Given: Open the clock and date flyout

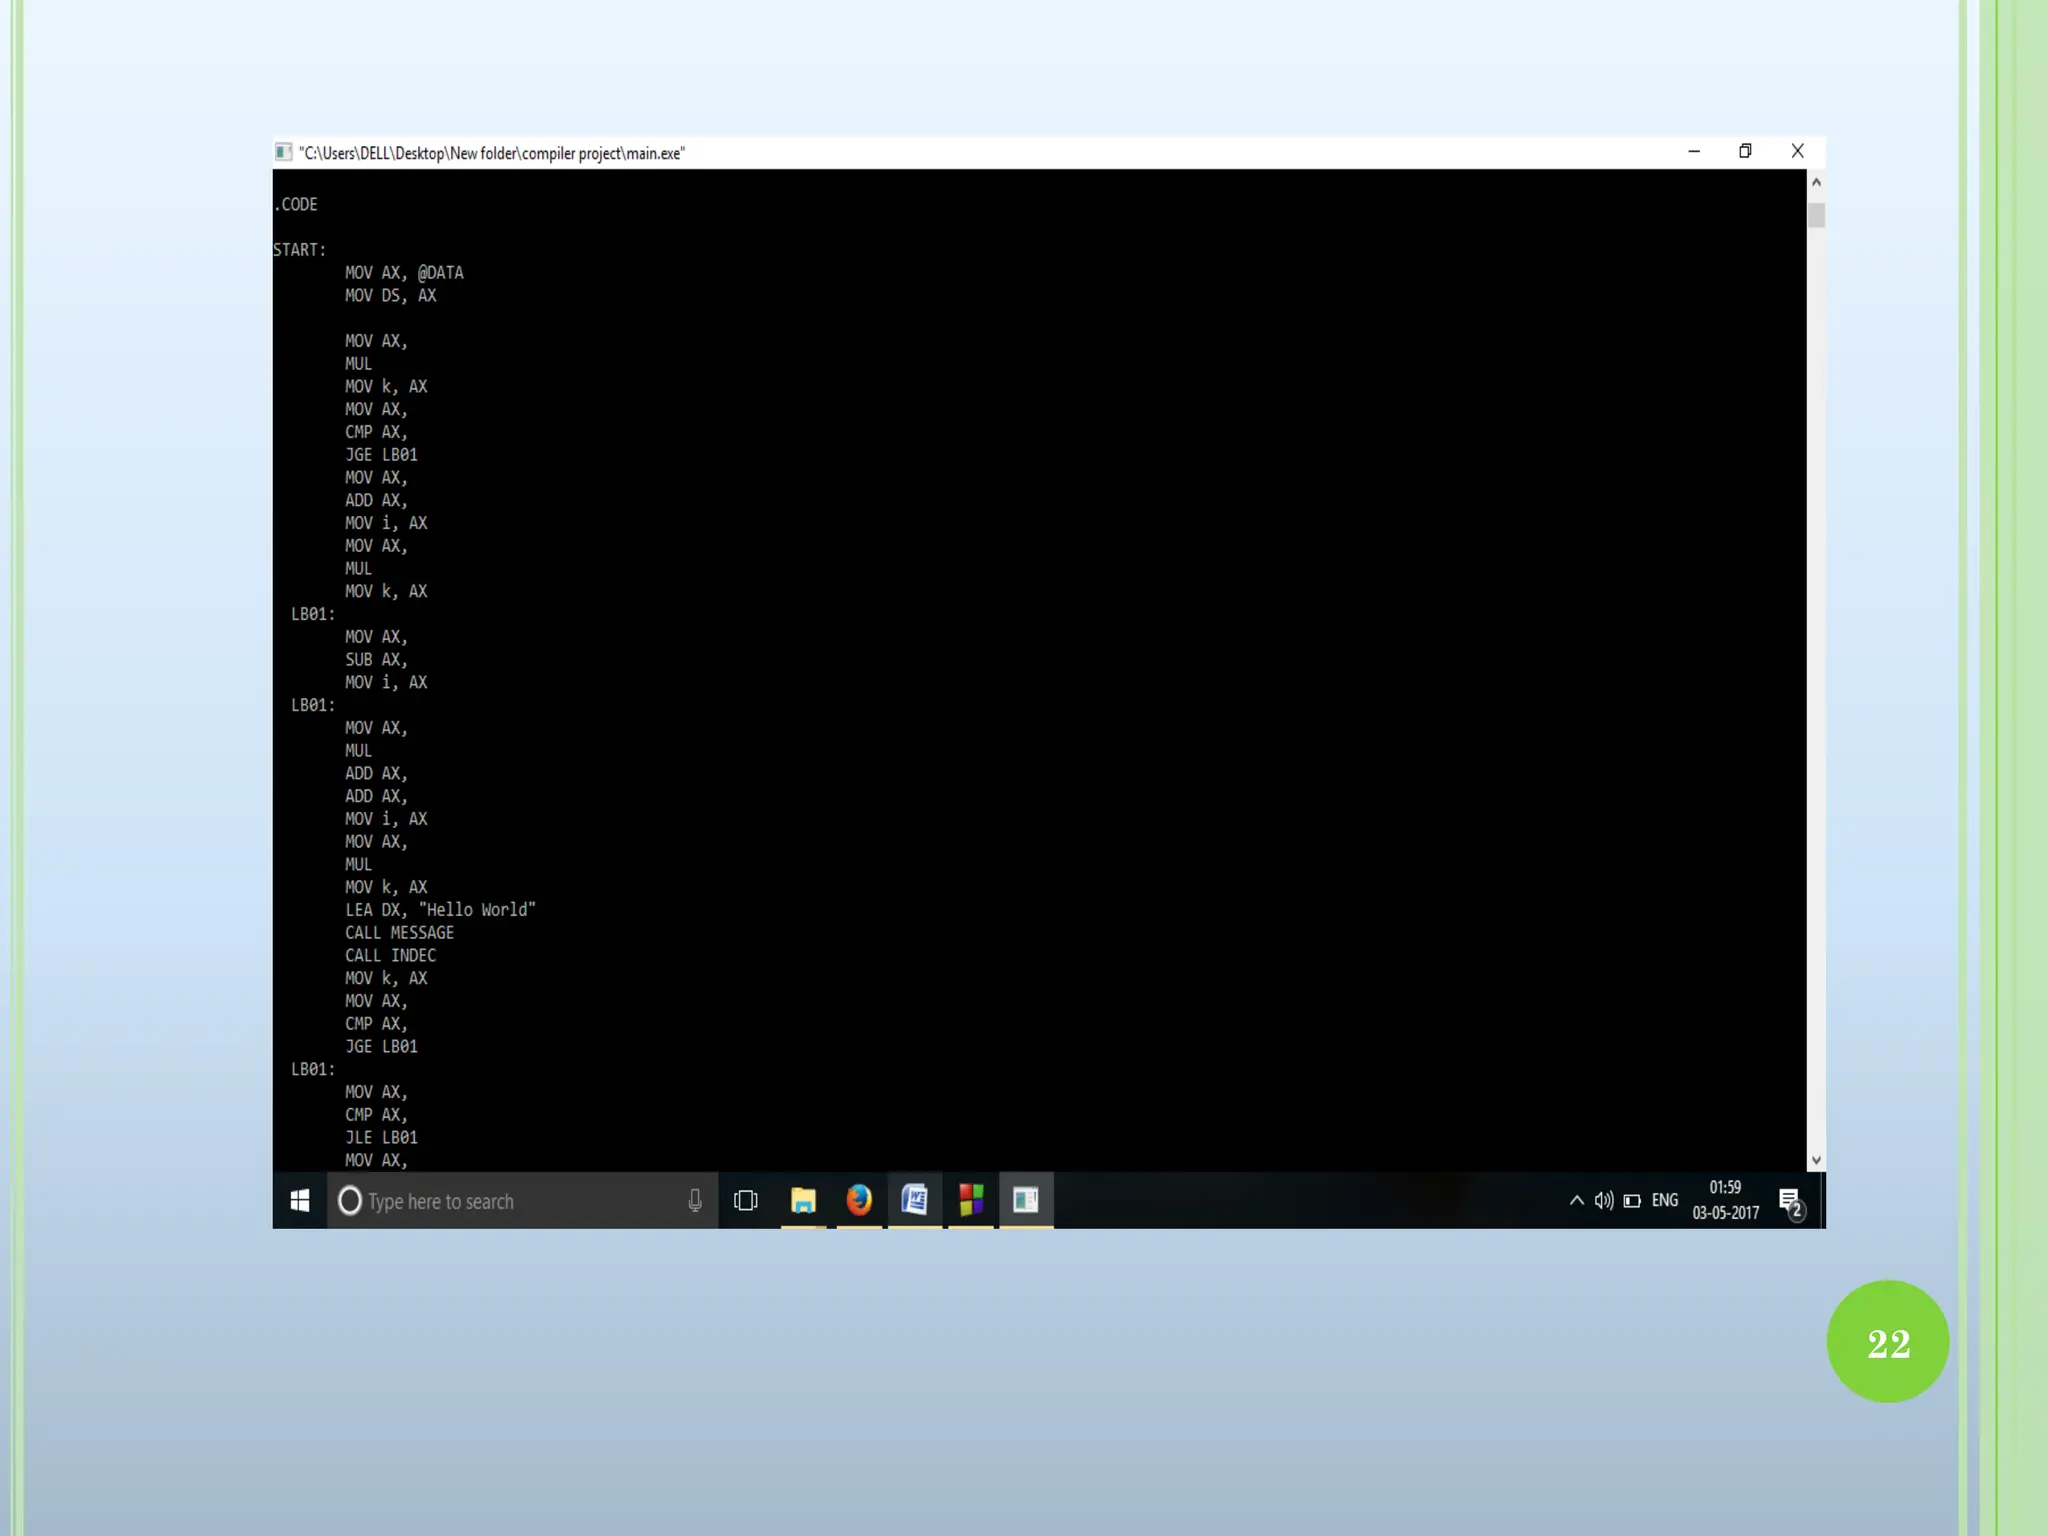Looking at the screenshot, I should 1725,1200.
